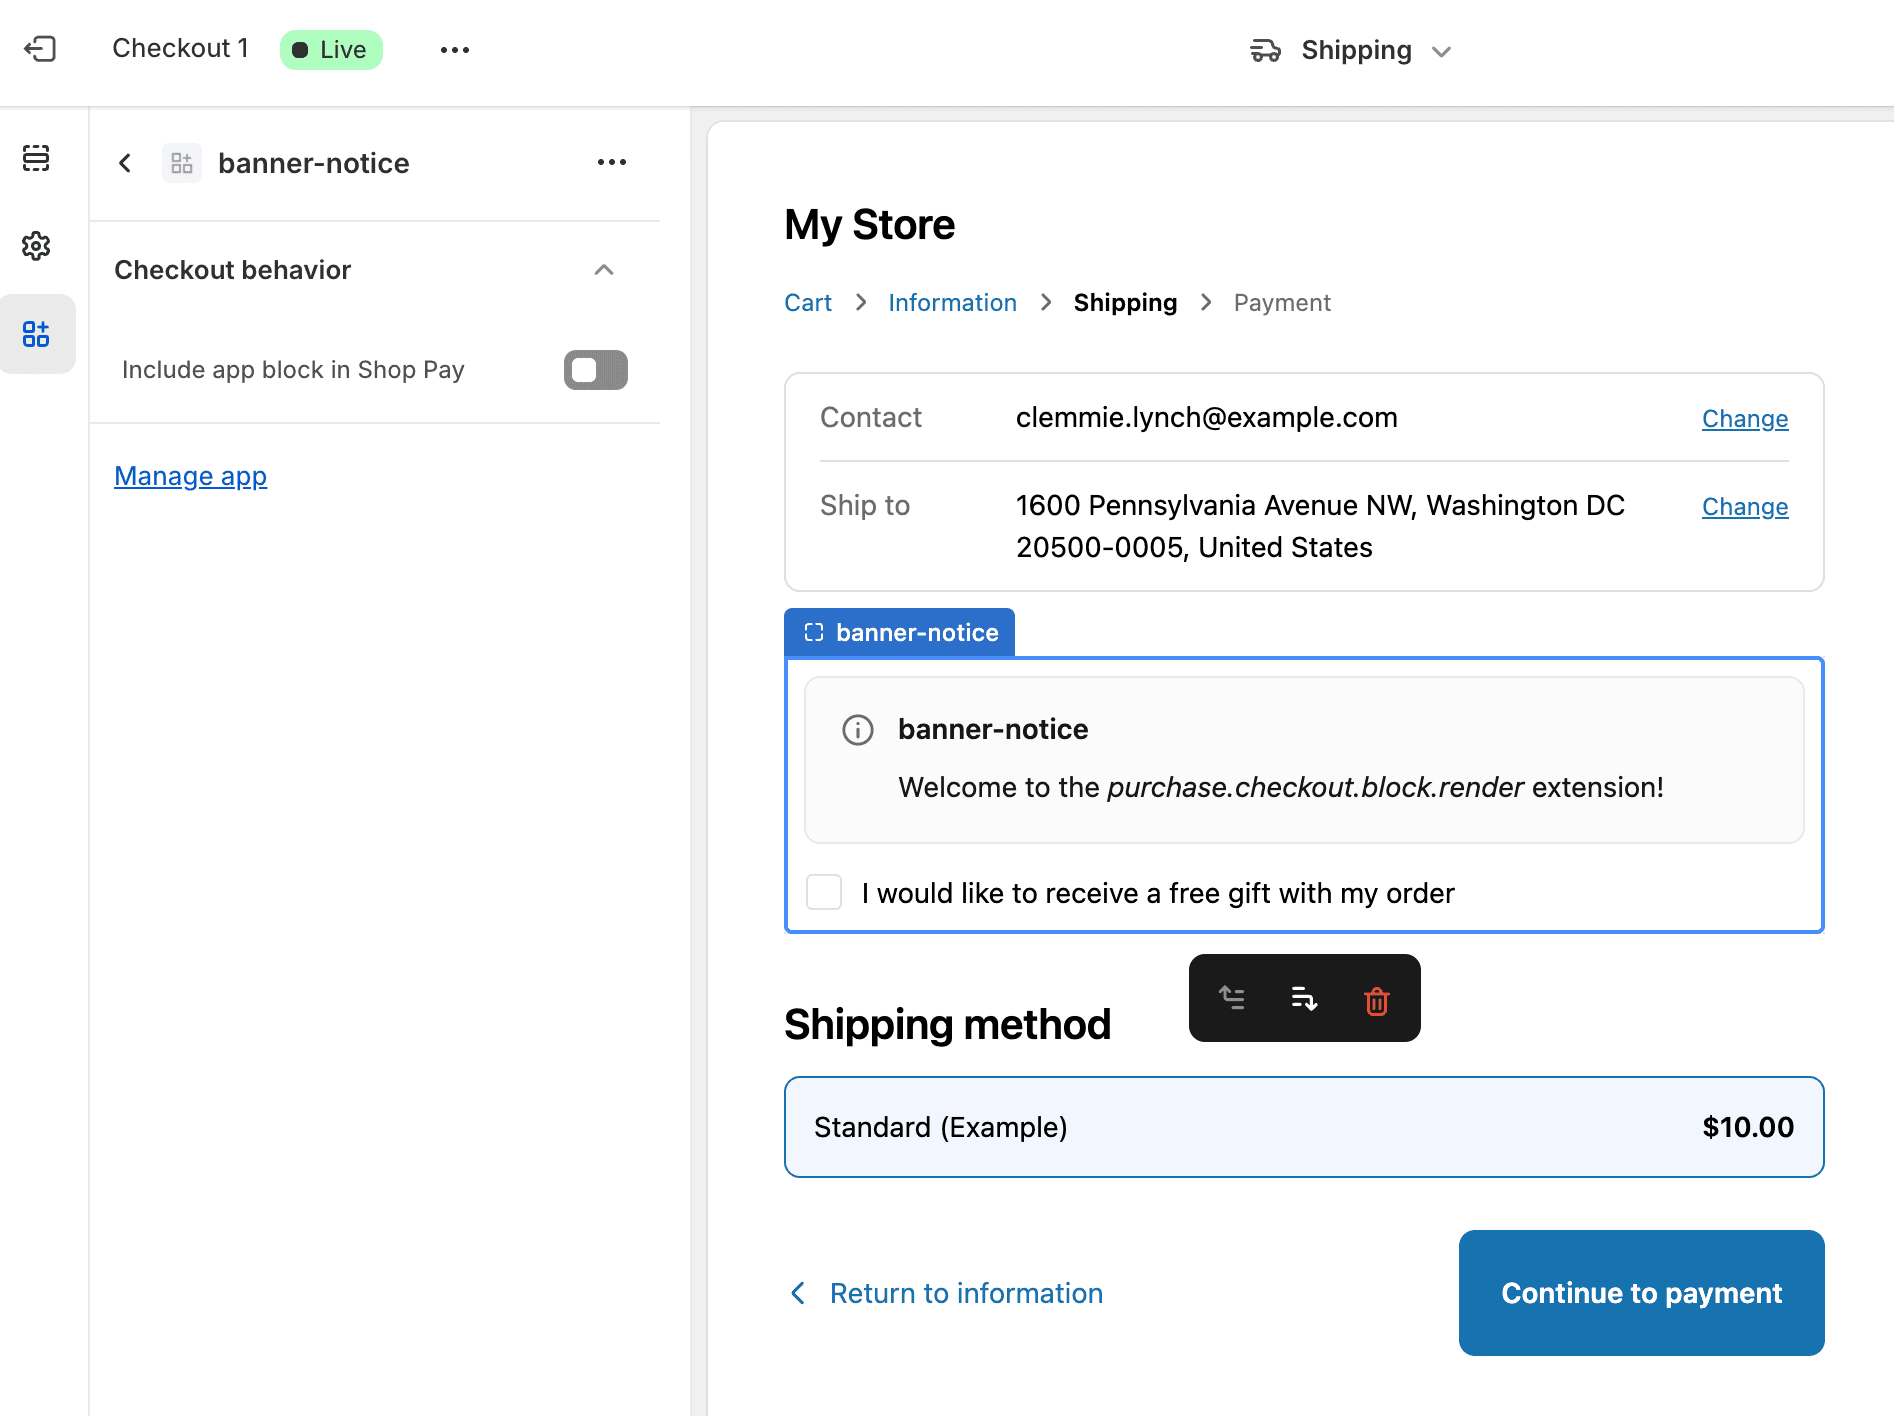Change the contact email

[1744, 419]
